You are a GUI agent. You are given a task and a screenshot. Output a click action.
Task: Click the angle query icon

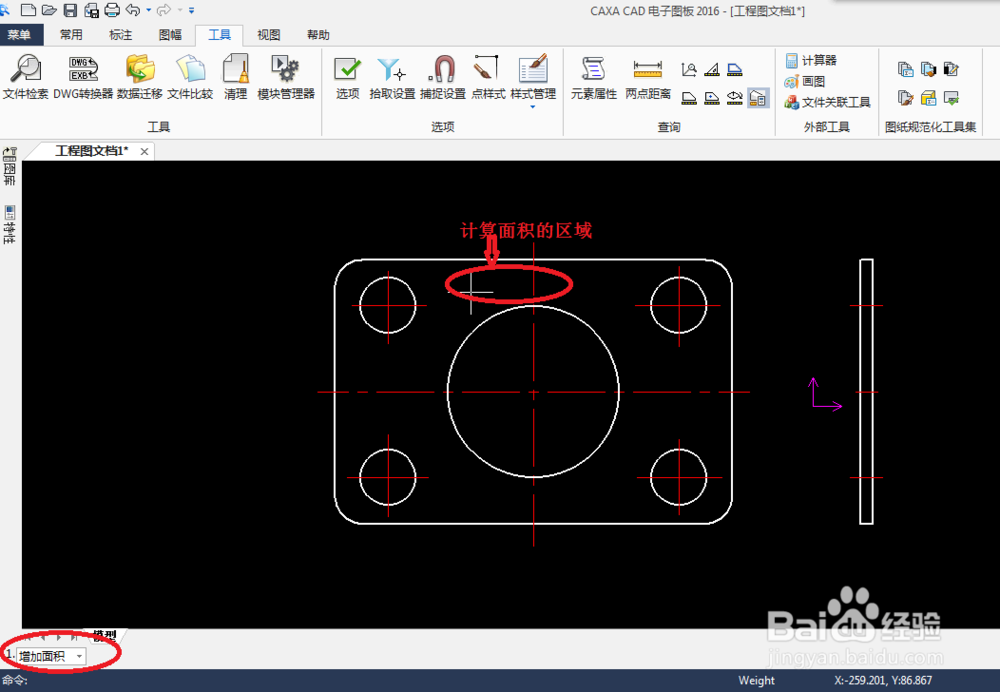point(712,69)
